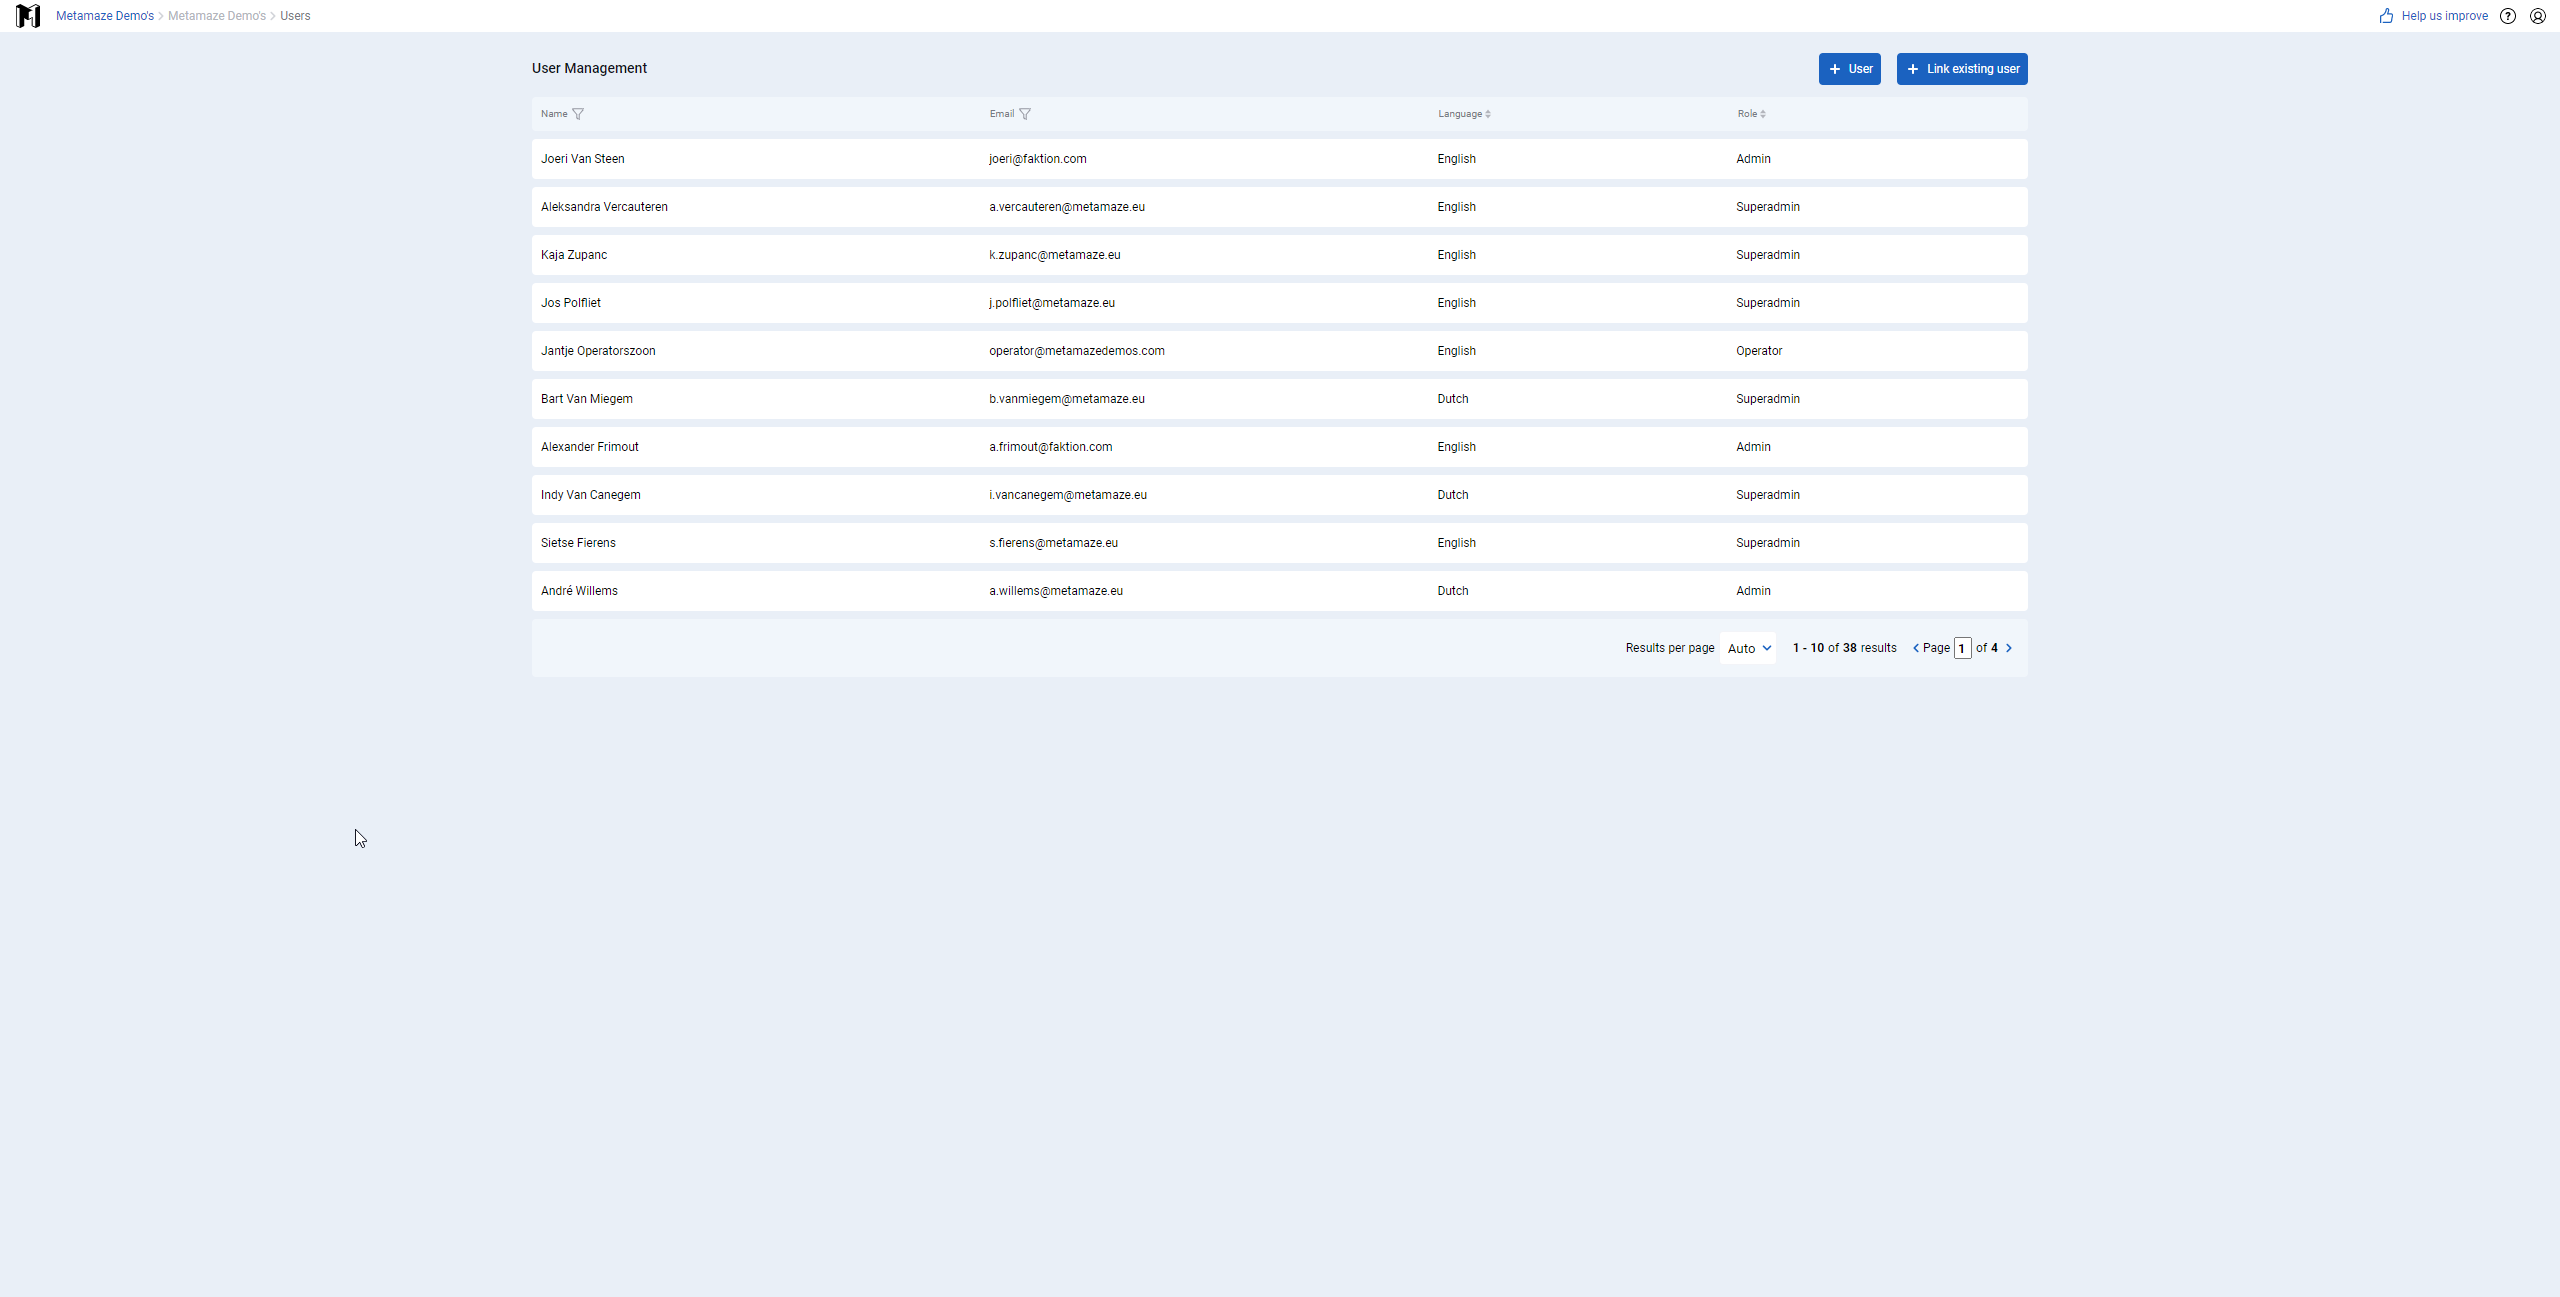Click Sietse Fierens name cell
2560x1297 pixels.
point(578,543)
